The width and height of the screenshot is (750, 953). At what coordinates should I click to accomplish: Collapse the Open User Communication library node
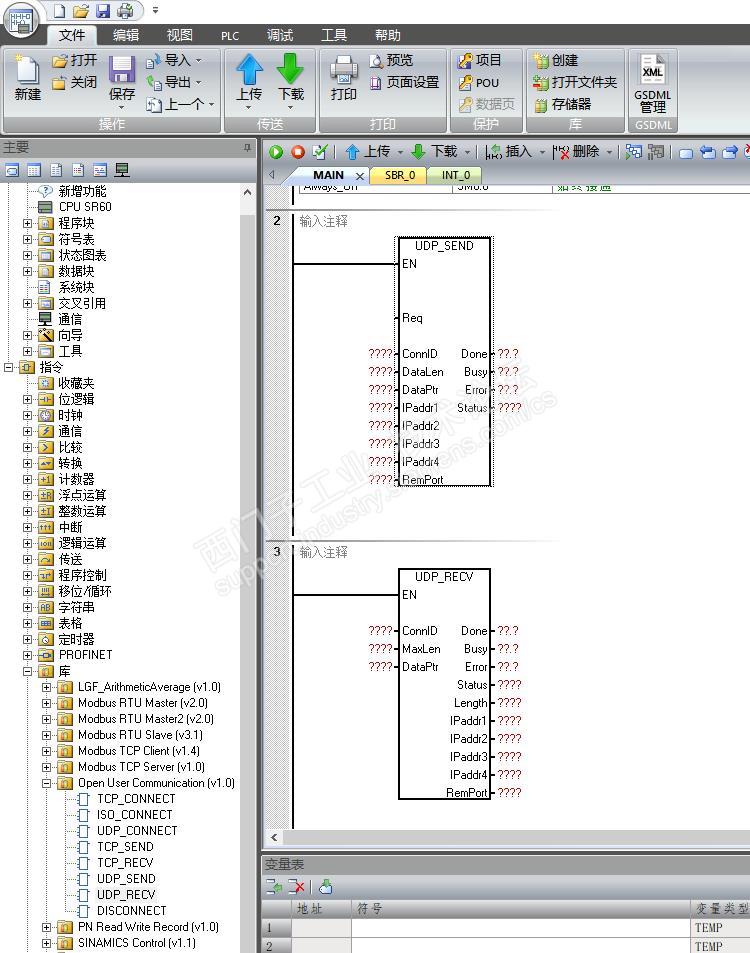click(47, 783)
